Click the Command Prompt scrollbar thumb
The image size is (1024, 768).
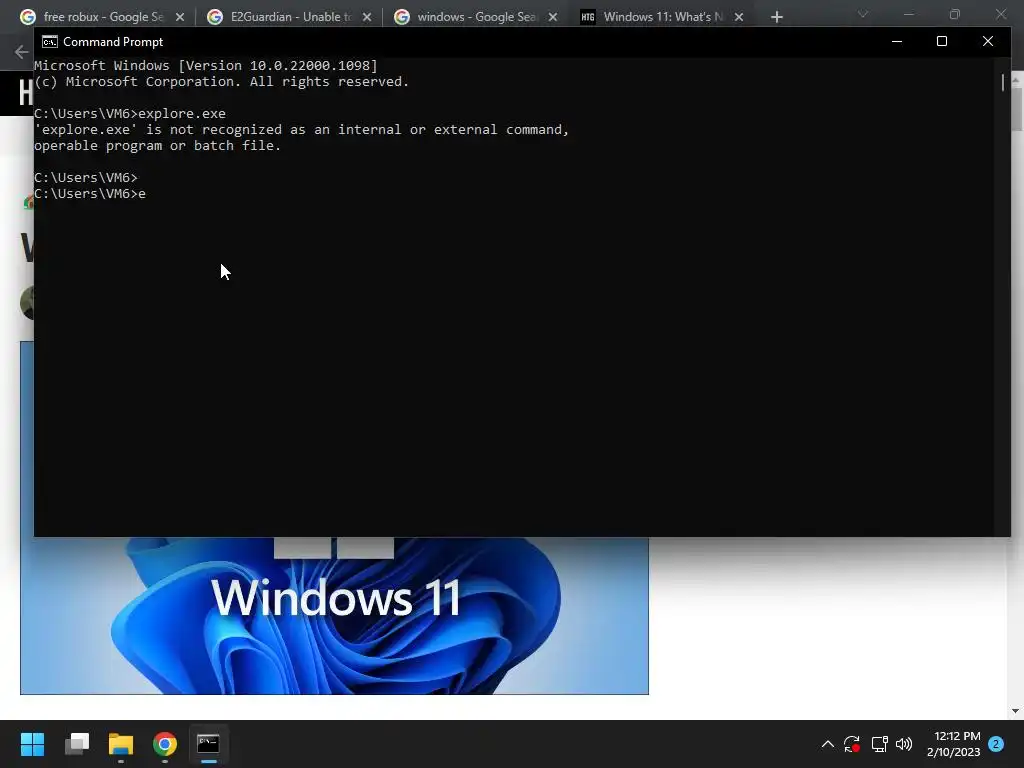(x=1002, y=82)
